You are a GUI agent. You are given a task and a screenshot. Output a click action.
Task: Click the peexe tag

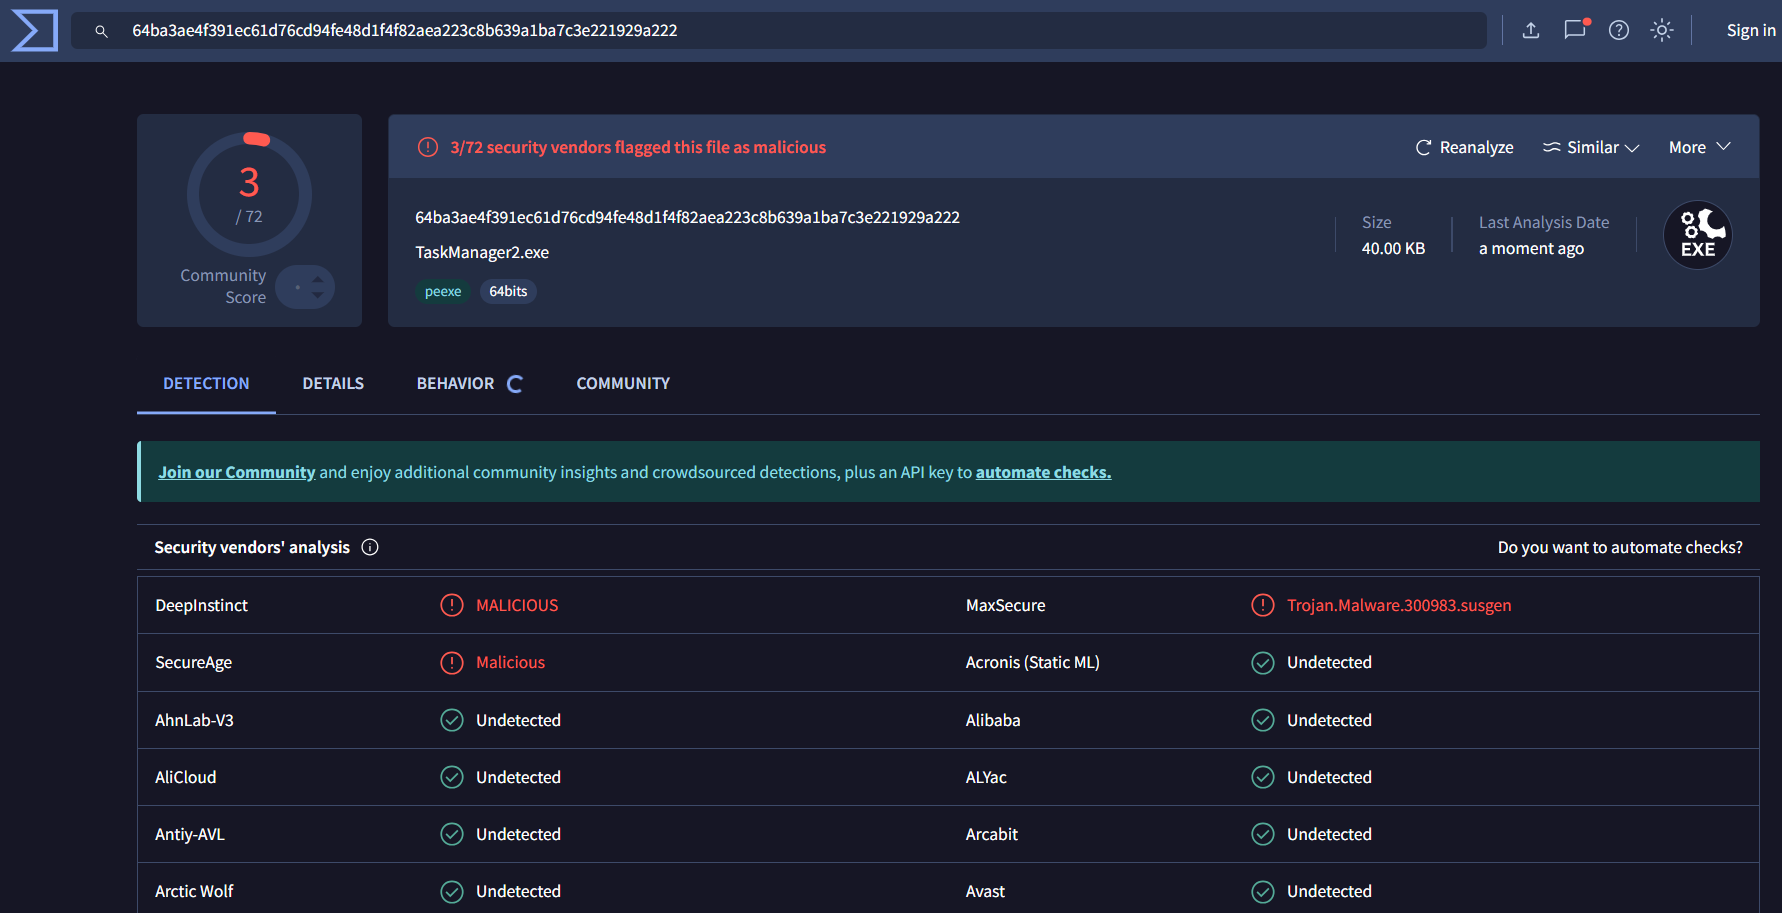443,291
